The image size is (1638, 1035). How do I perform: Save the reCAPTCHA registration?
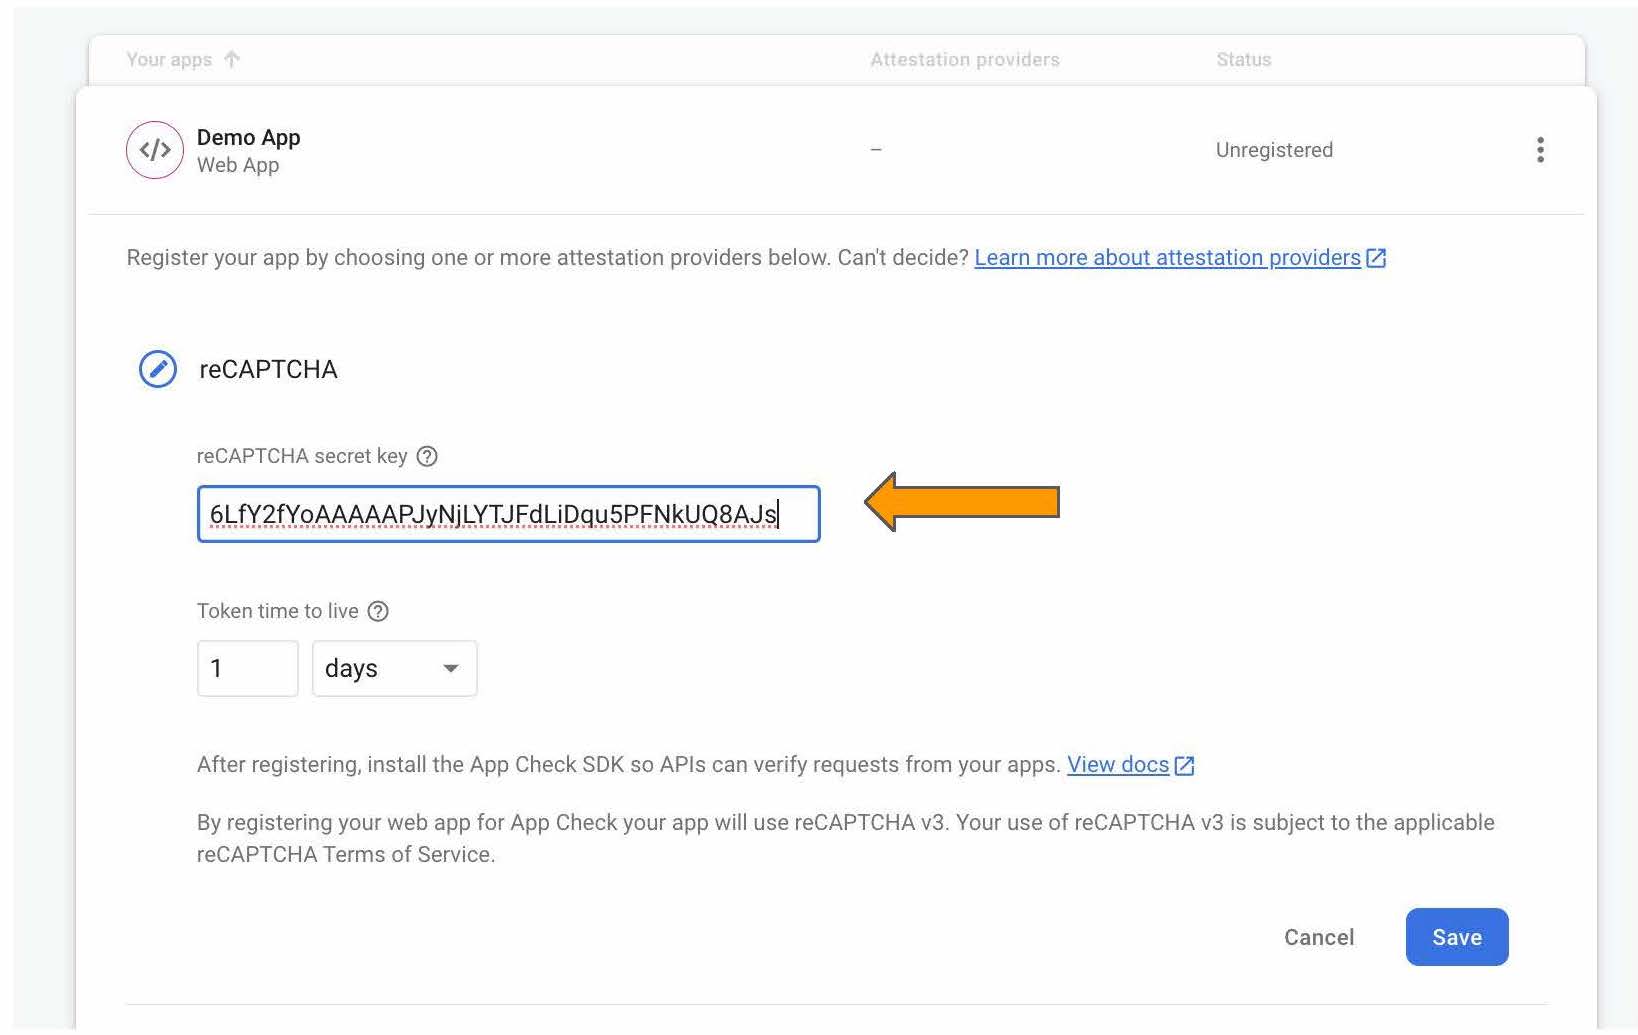pos(1457,937)
